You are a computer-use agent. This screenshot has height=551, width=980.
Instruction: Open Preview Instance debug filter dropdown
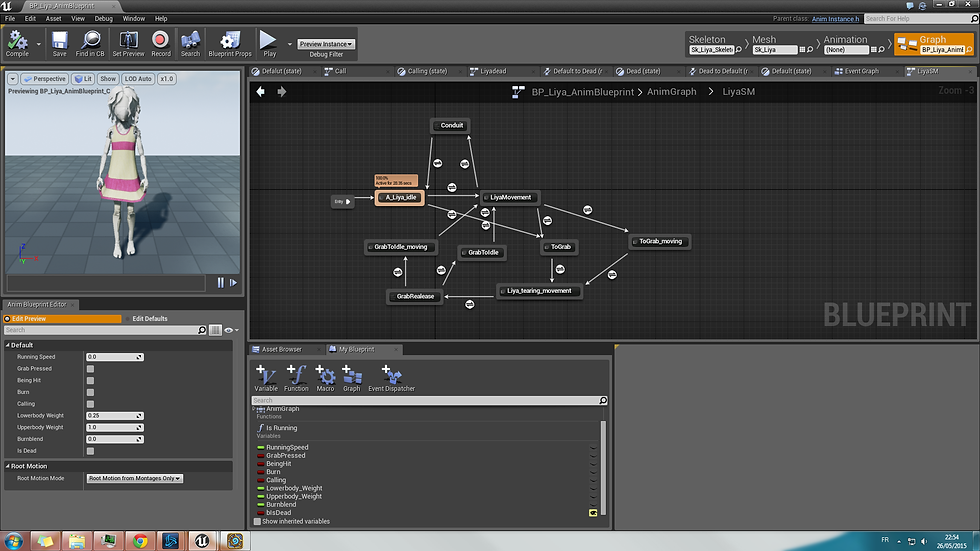coord(326,44)
